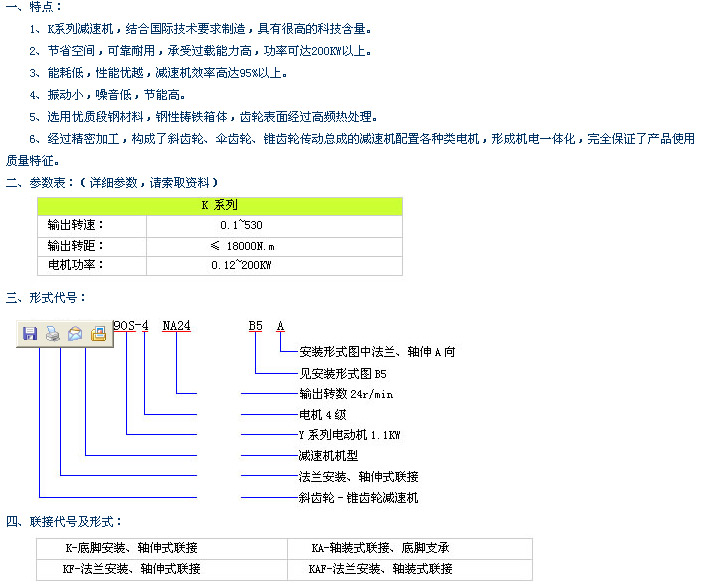Select the '输出转速' row label
This screenshot has width=704, height=588.
pyautogui.click(x=76, y=225)
